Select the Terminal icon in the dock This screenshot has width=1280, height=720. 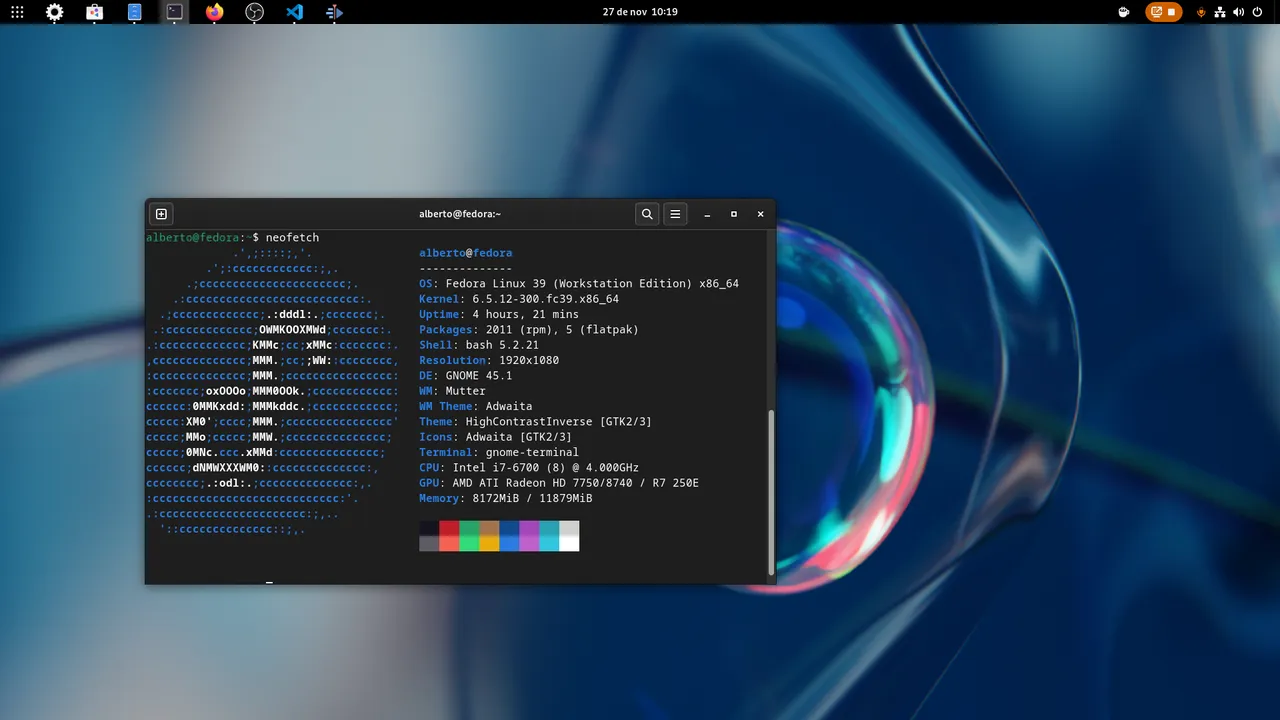click(x=175, y=12)
